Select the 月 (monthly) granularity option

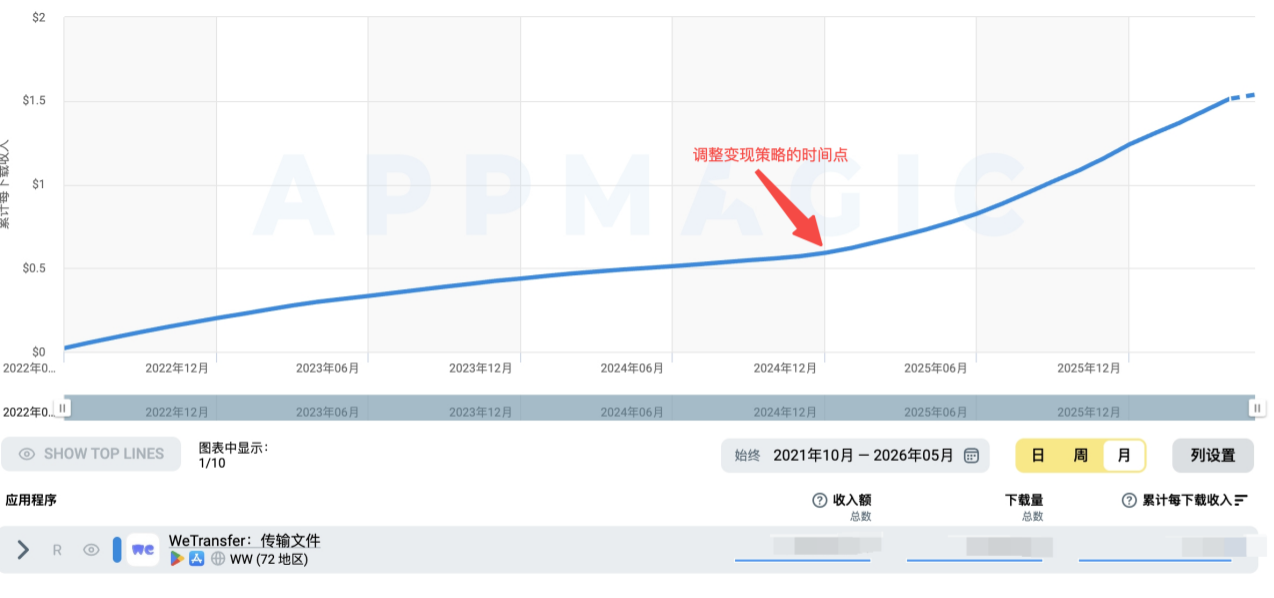click(x=1124, y=455)
